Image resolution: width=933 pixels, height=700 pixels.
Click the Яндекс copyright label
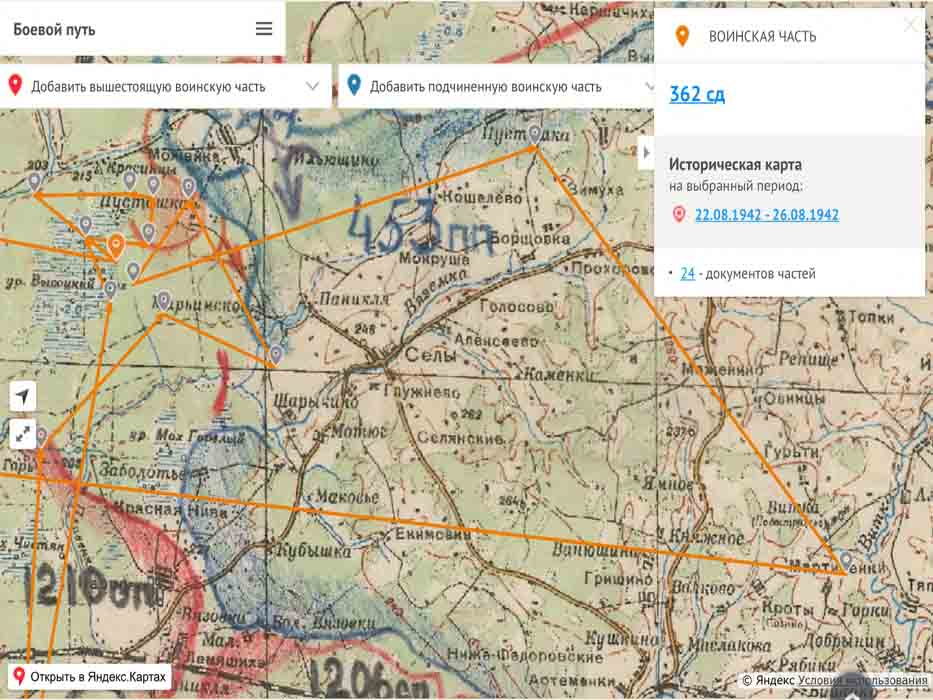click(776, 681)
